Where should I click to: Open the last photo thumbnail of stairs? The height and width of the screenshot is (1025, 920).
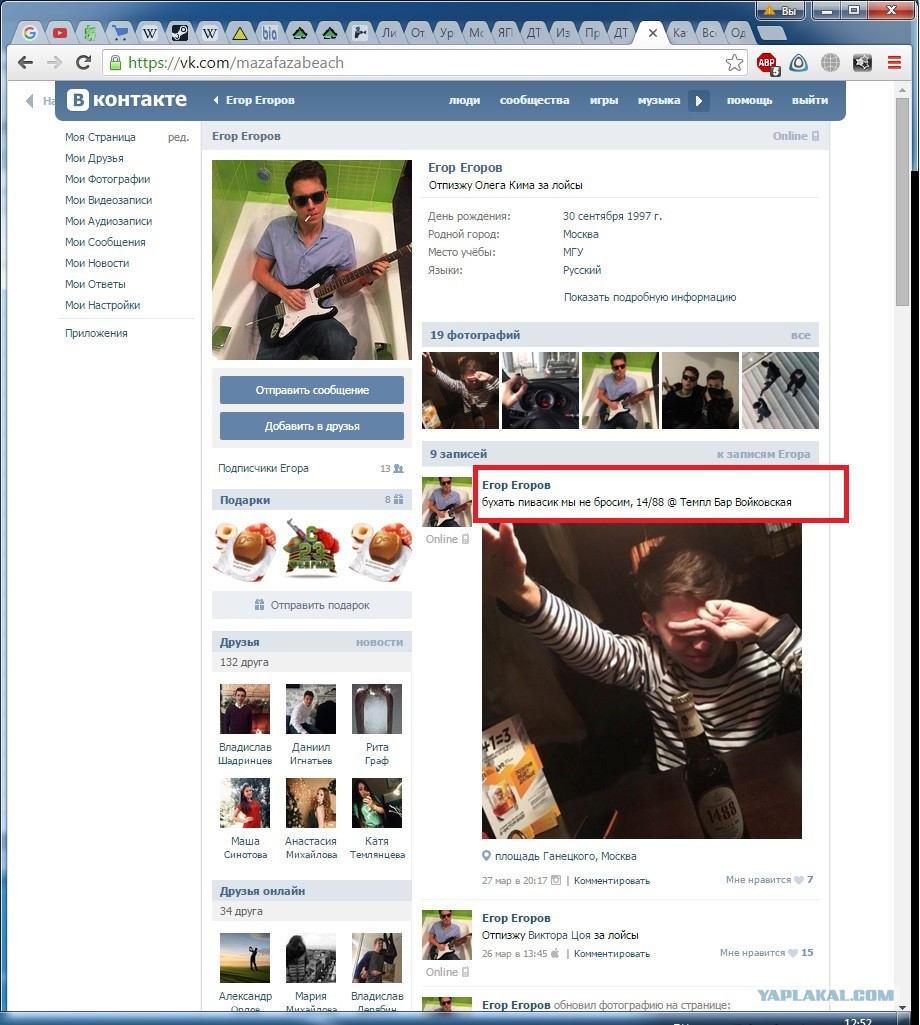click(x=780, y=390)
